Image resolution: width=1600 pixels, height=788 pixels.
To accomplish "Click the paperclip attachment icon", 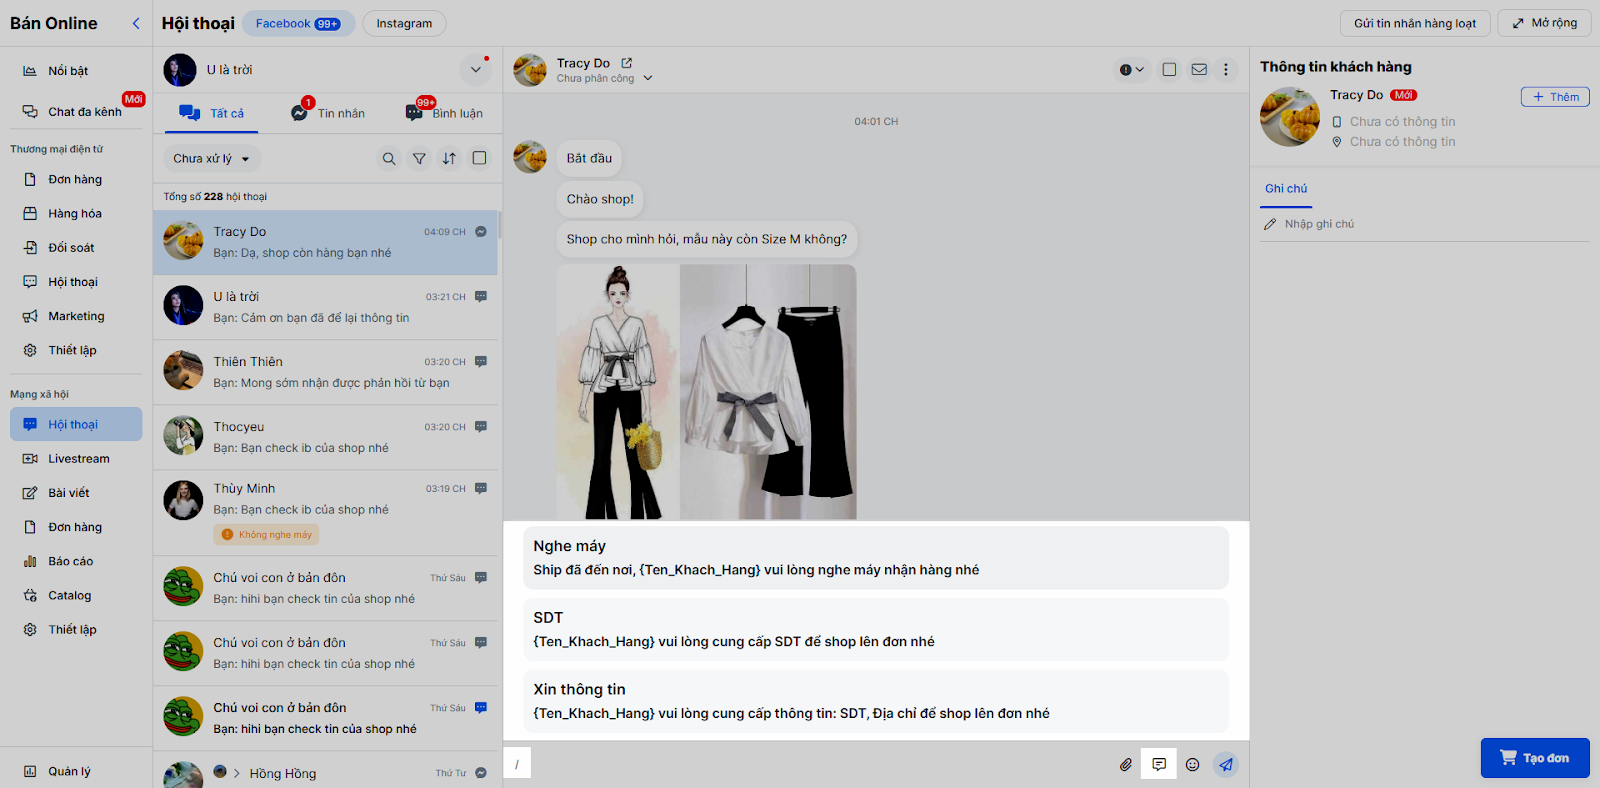I will tap(1126, 765).
